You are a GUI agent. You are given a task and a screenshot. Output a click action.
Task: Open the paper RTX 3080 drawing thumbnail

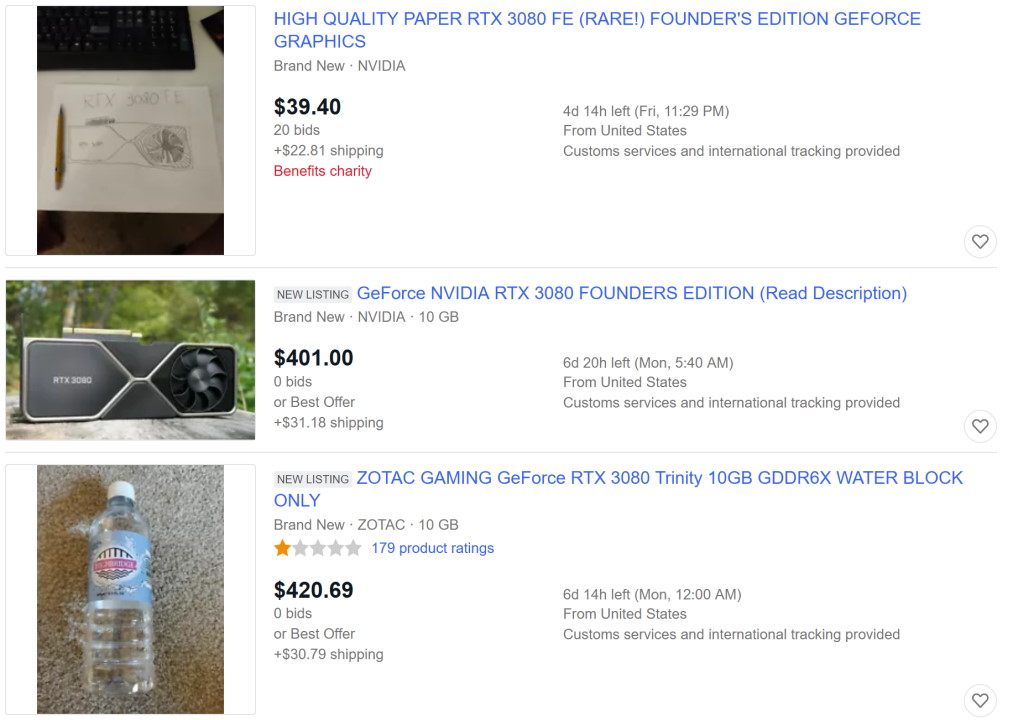130,130
